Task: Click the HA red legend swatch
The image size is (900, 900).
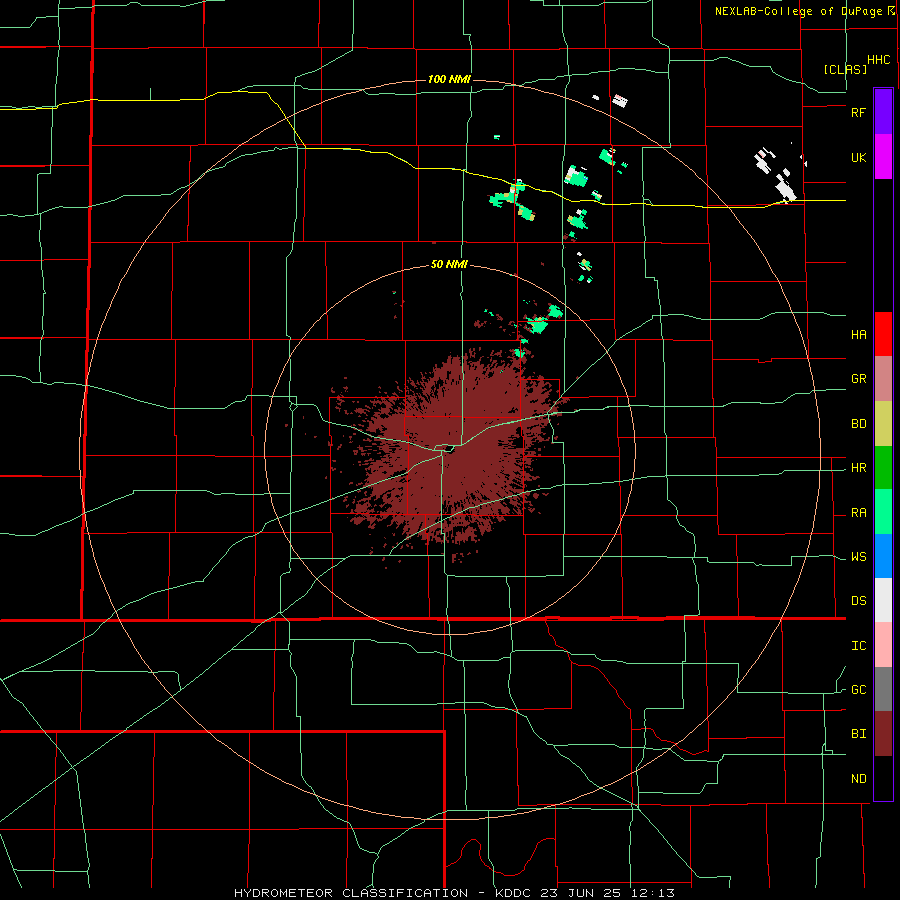Action: click(x=883, y=334)
